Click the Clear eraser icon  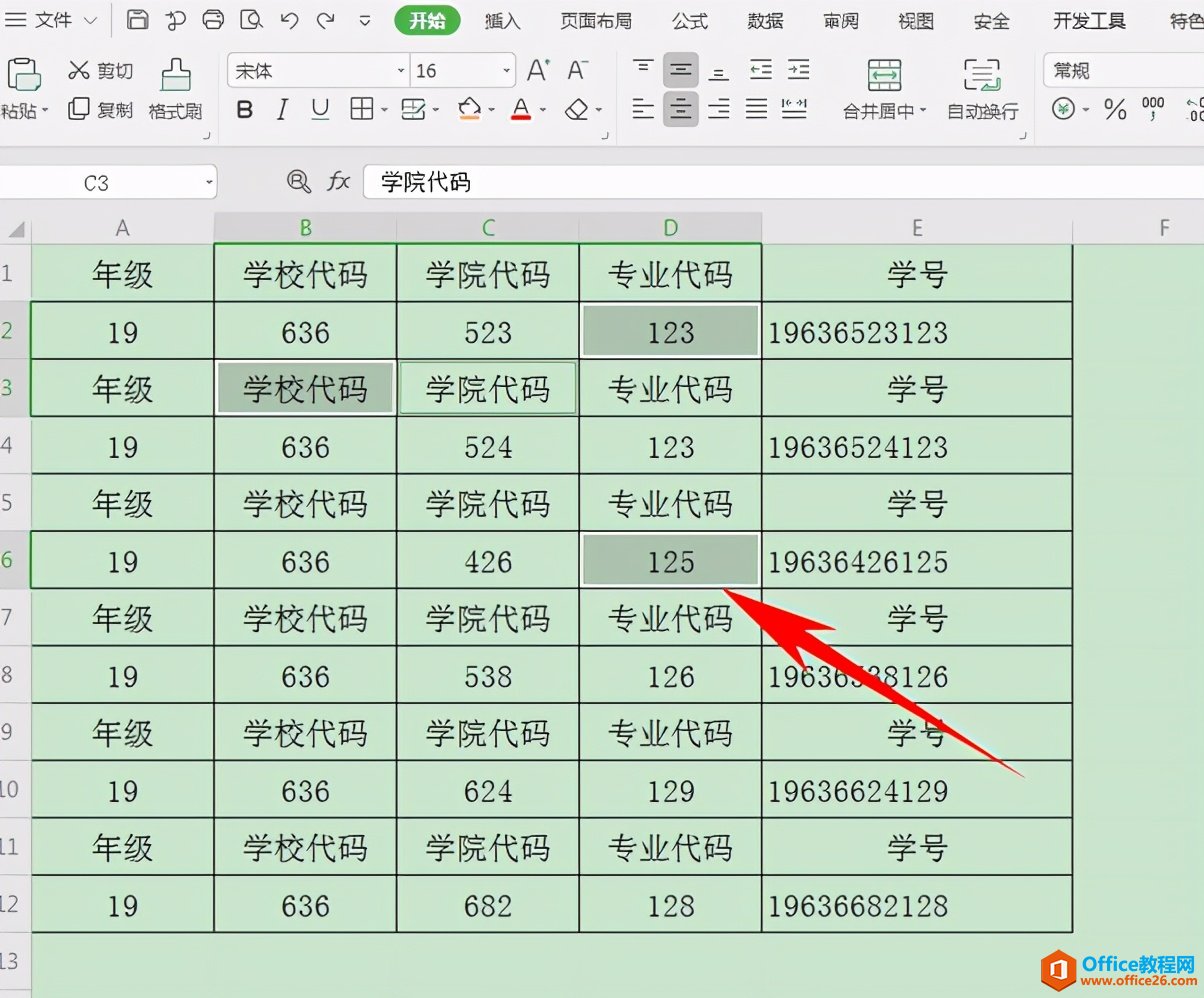coord(576,109)
